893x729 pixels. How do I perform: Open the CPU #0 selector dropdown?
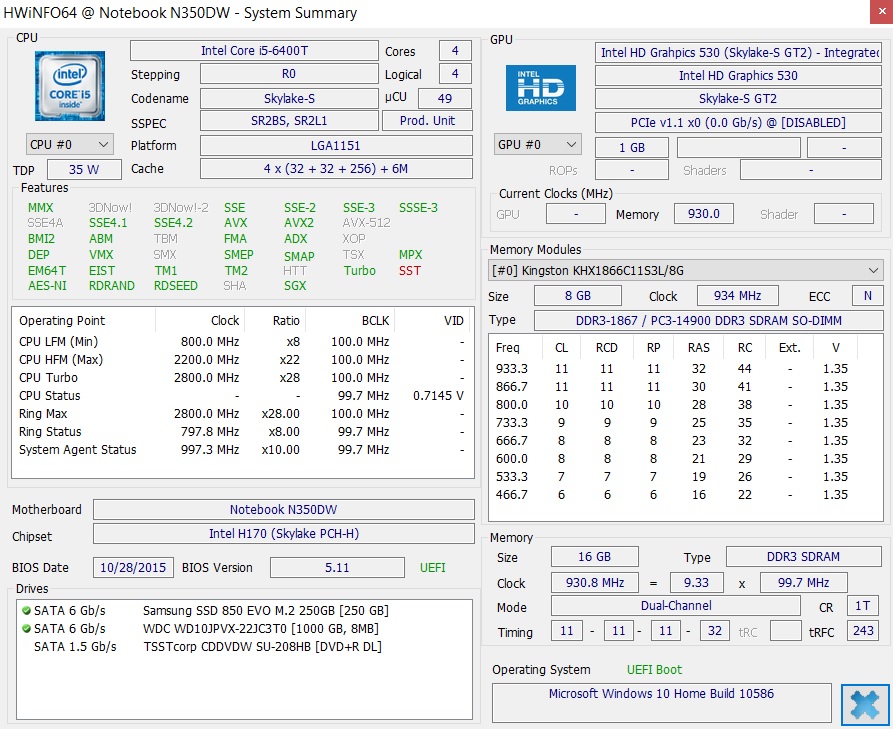70,145
